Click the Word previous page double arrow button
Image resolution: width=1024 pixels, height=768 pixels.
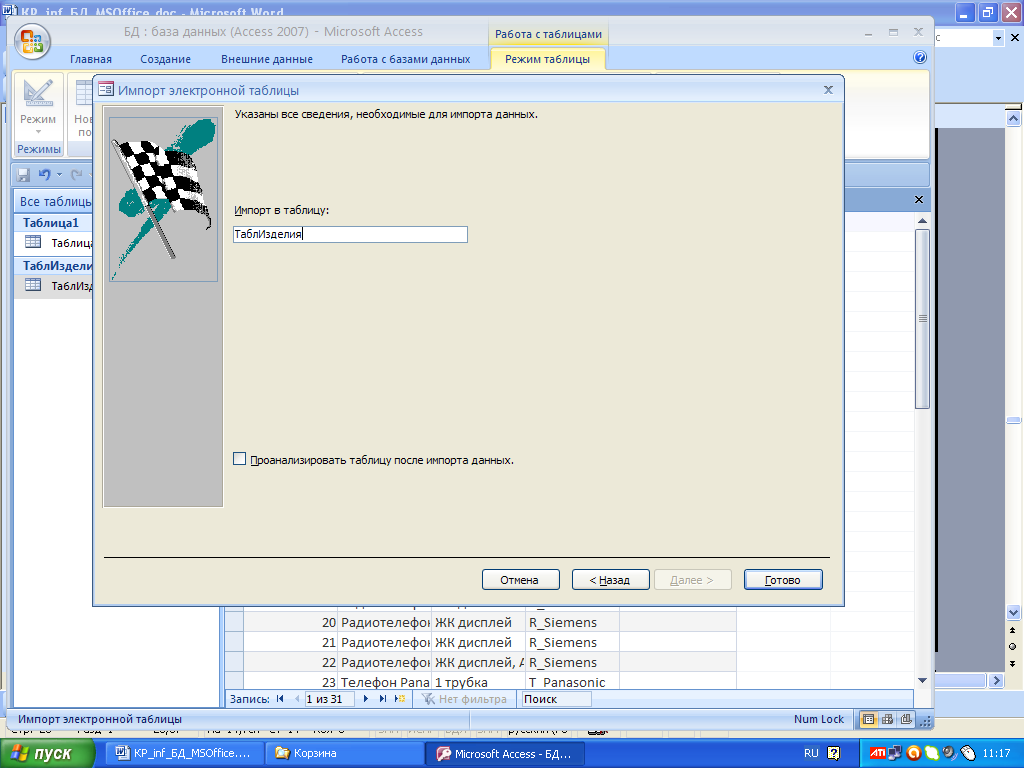point(1012,630)
